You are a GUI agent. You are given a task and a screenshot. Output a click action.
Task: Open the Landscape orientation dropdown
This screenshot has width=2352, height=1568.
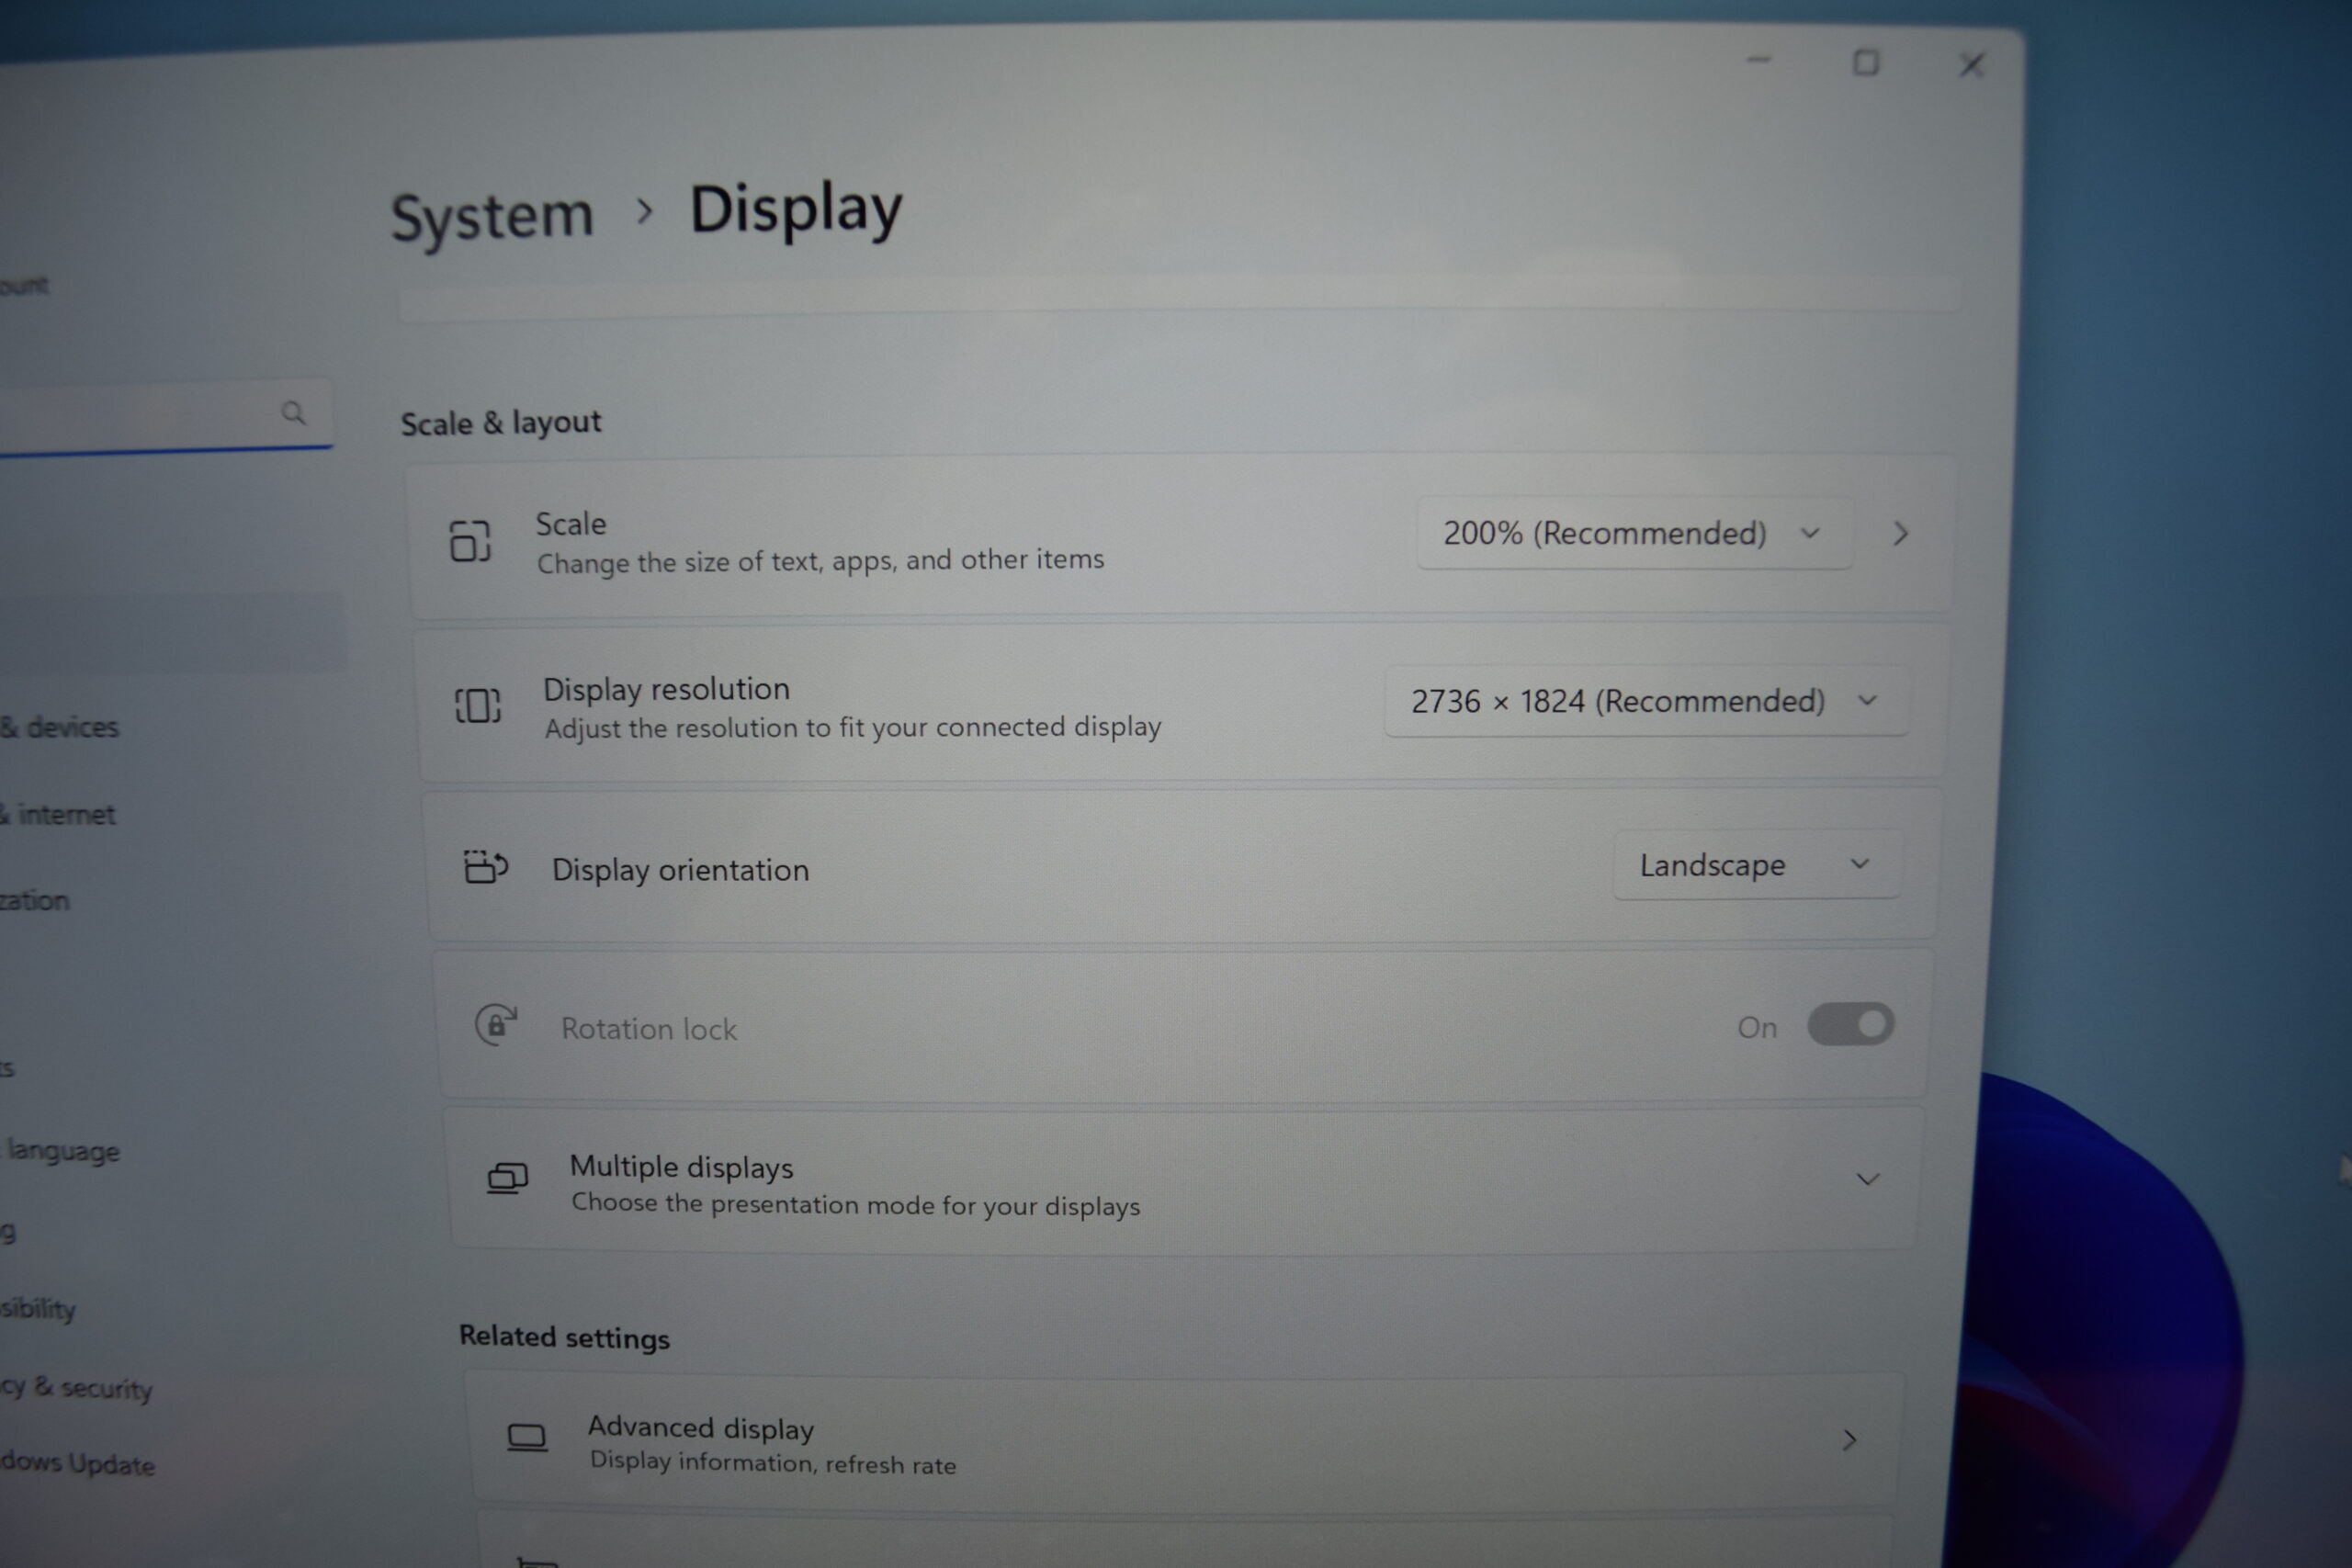1757,865
